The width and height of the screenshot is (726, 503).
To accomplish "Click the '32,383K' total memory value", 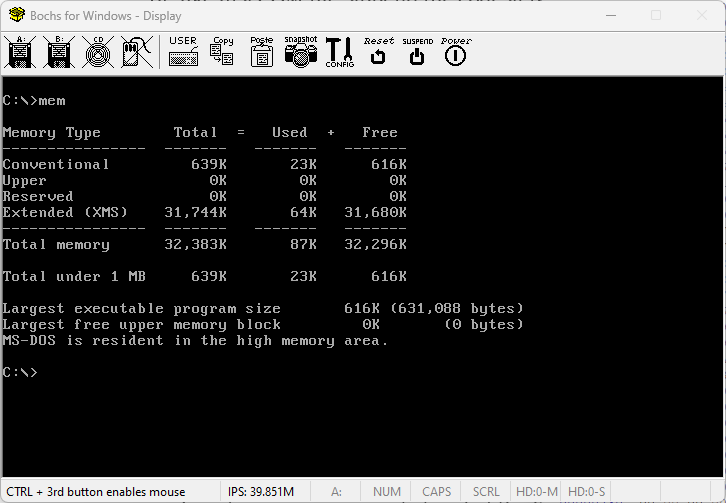I will tap(195, 245).
